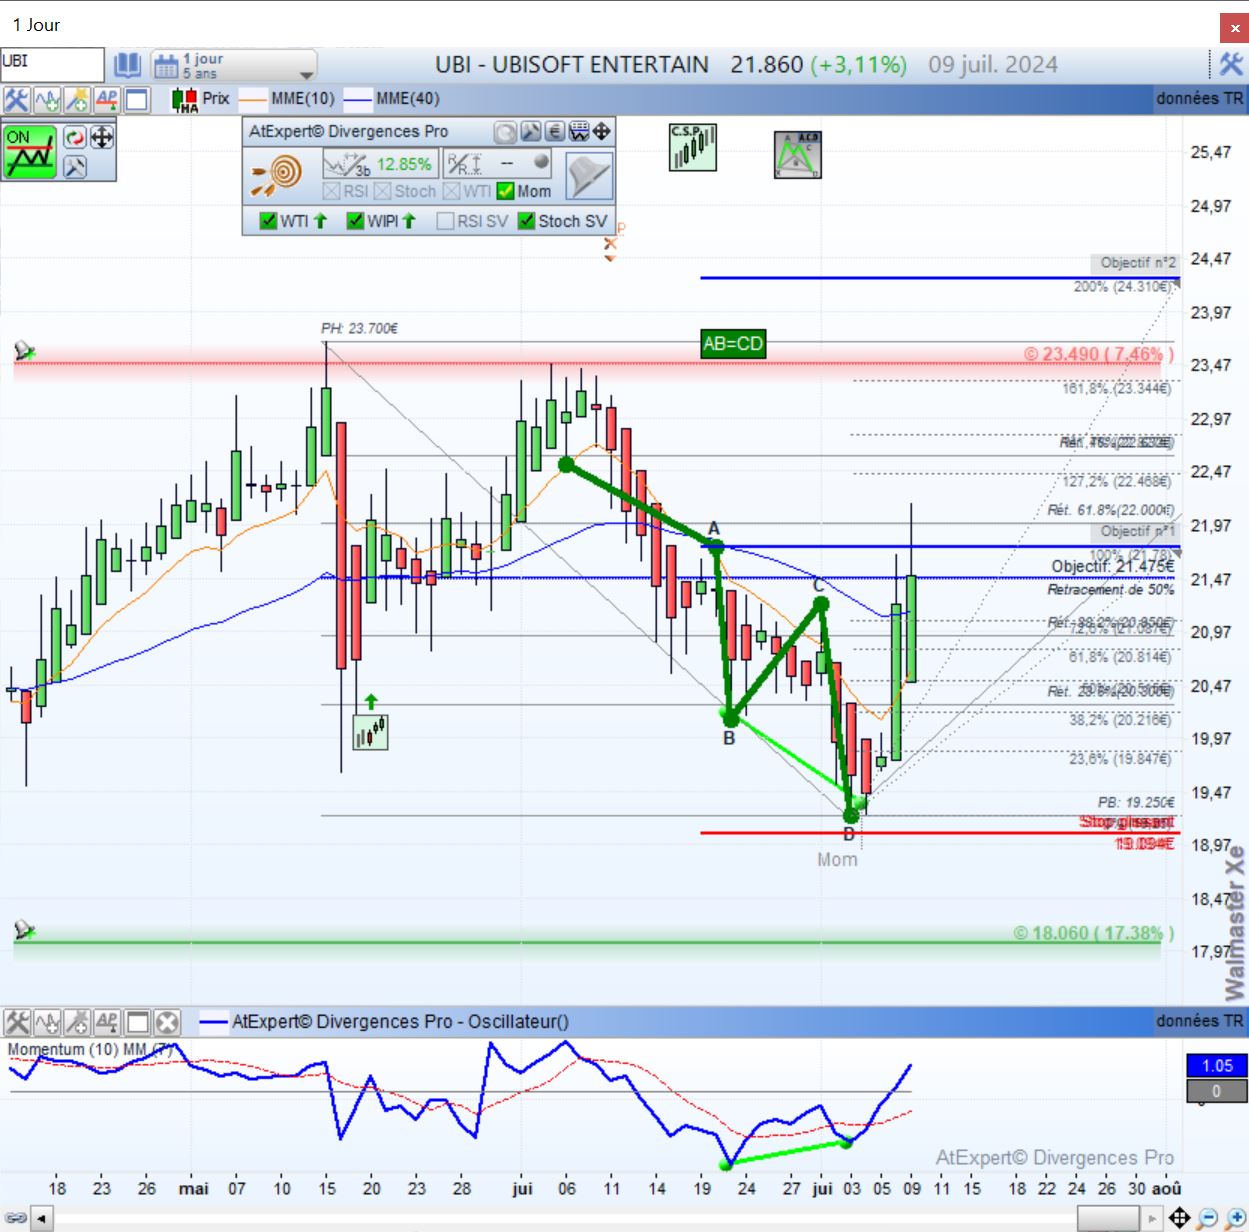Click the target with arrows icon
The height and width of the screenshot is (1232, 1249).
coord(277,175)
